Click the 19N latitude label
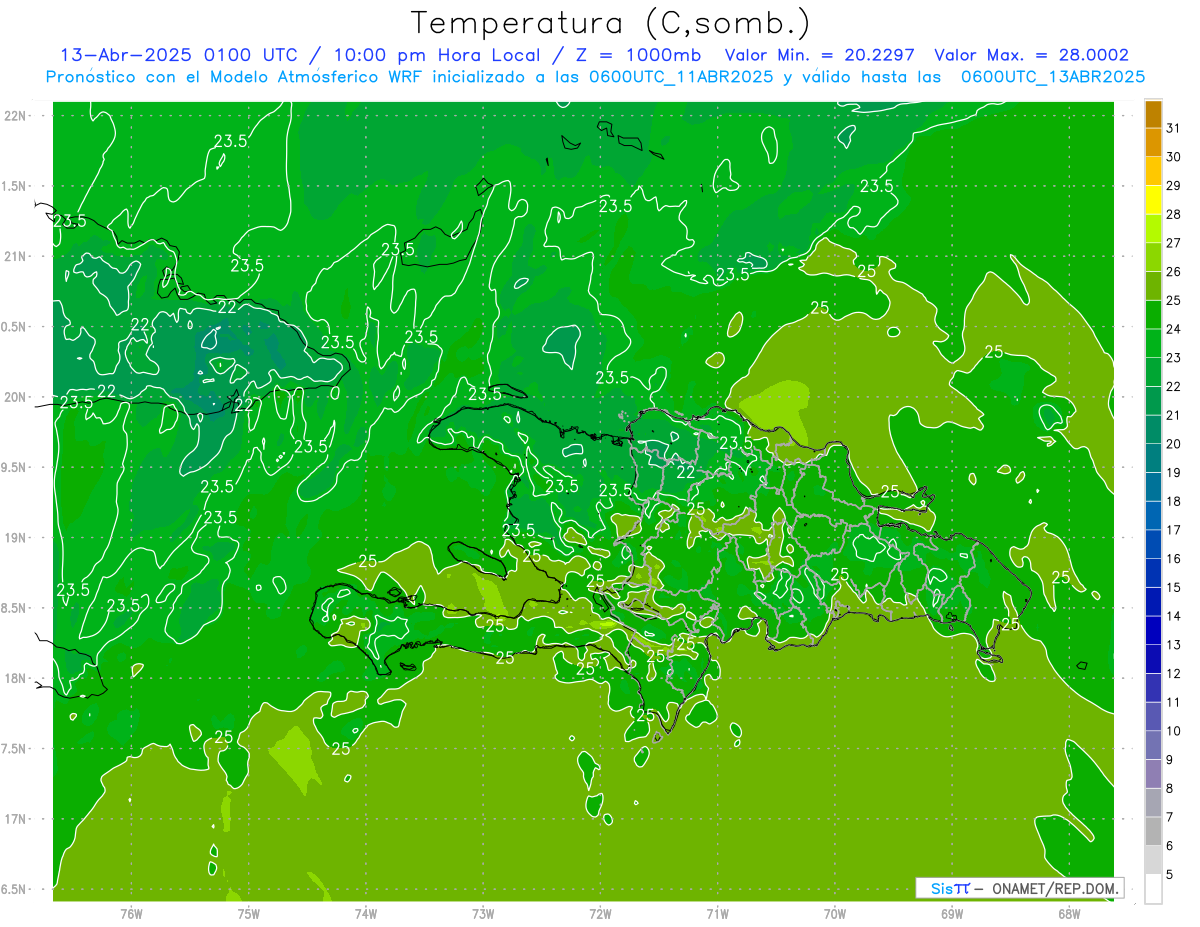1200x927 pixels. point(14,538)
